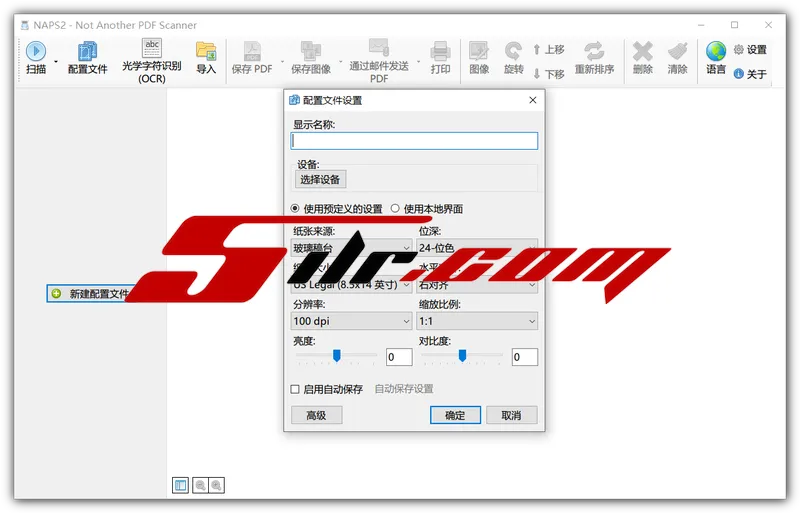
Task: Confirm with the 确定 button
Action: pyautogui.click(x=455, y=415)
